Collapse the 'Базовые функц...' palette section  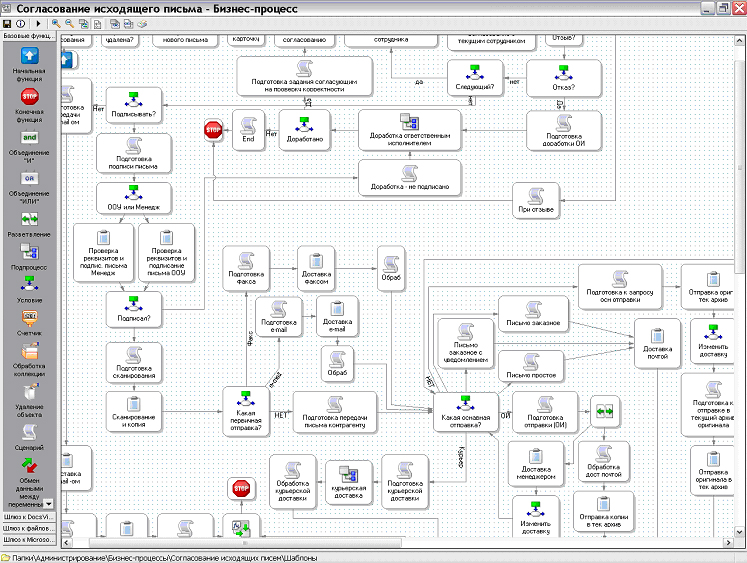pos(30,35)
